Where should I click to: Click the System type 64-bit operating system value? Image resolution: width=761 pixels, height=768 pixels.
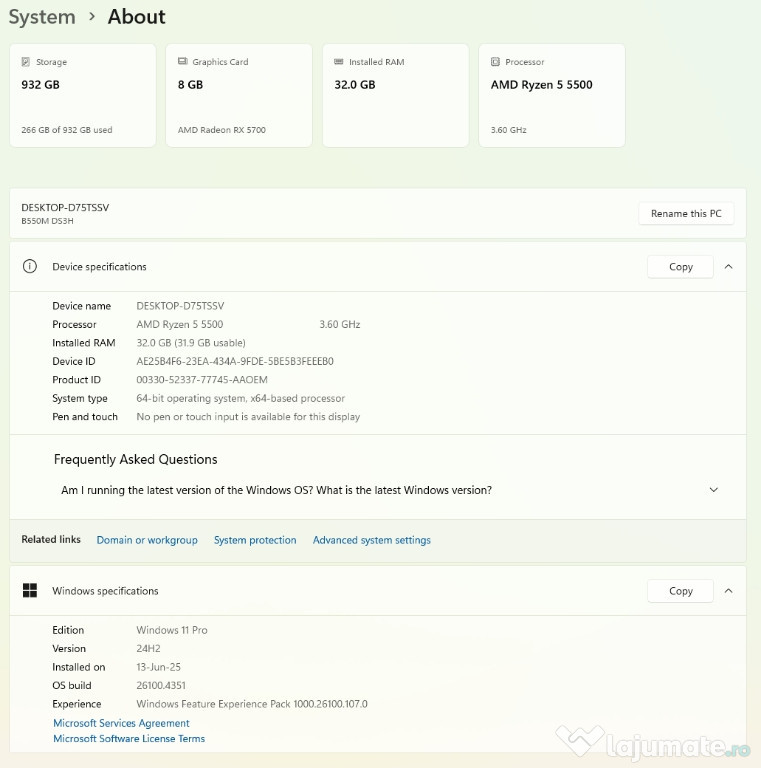(x=240, y=398)
